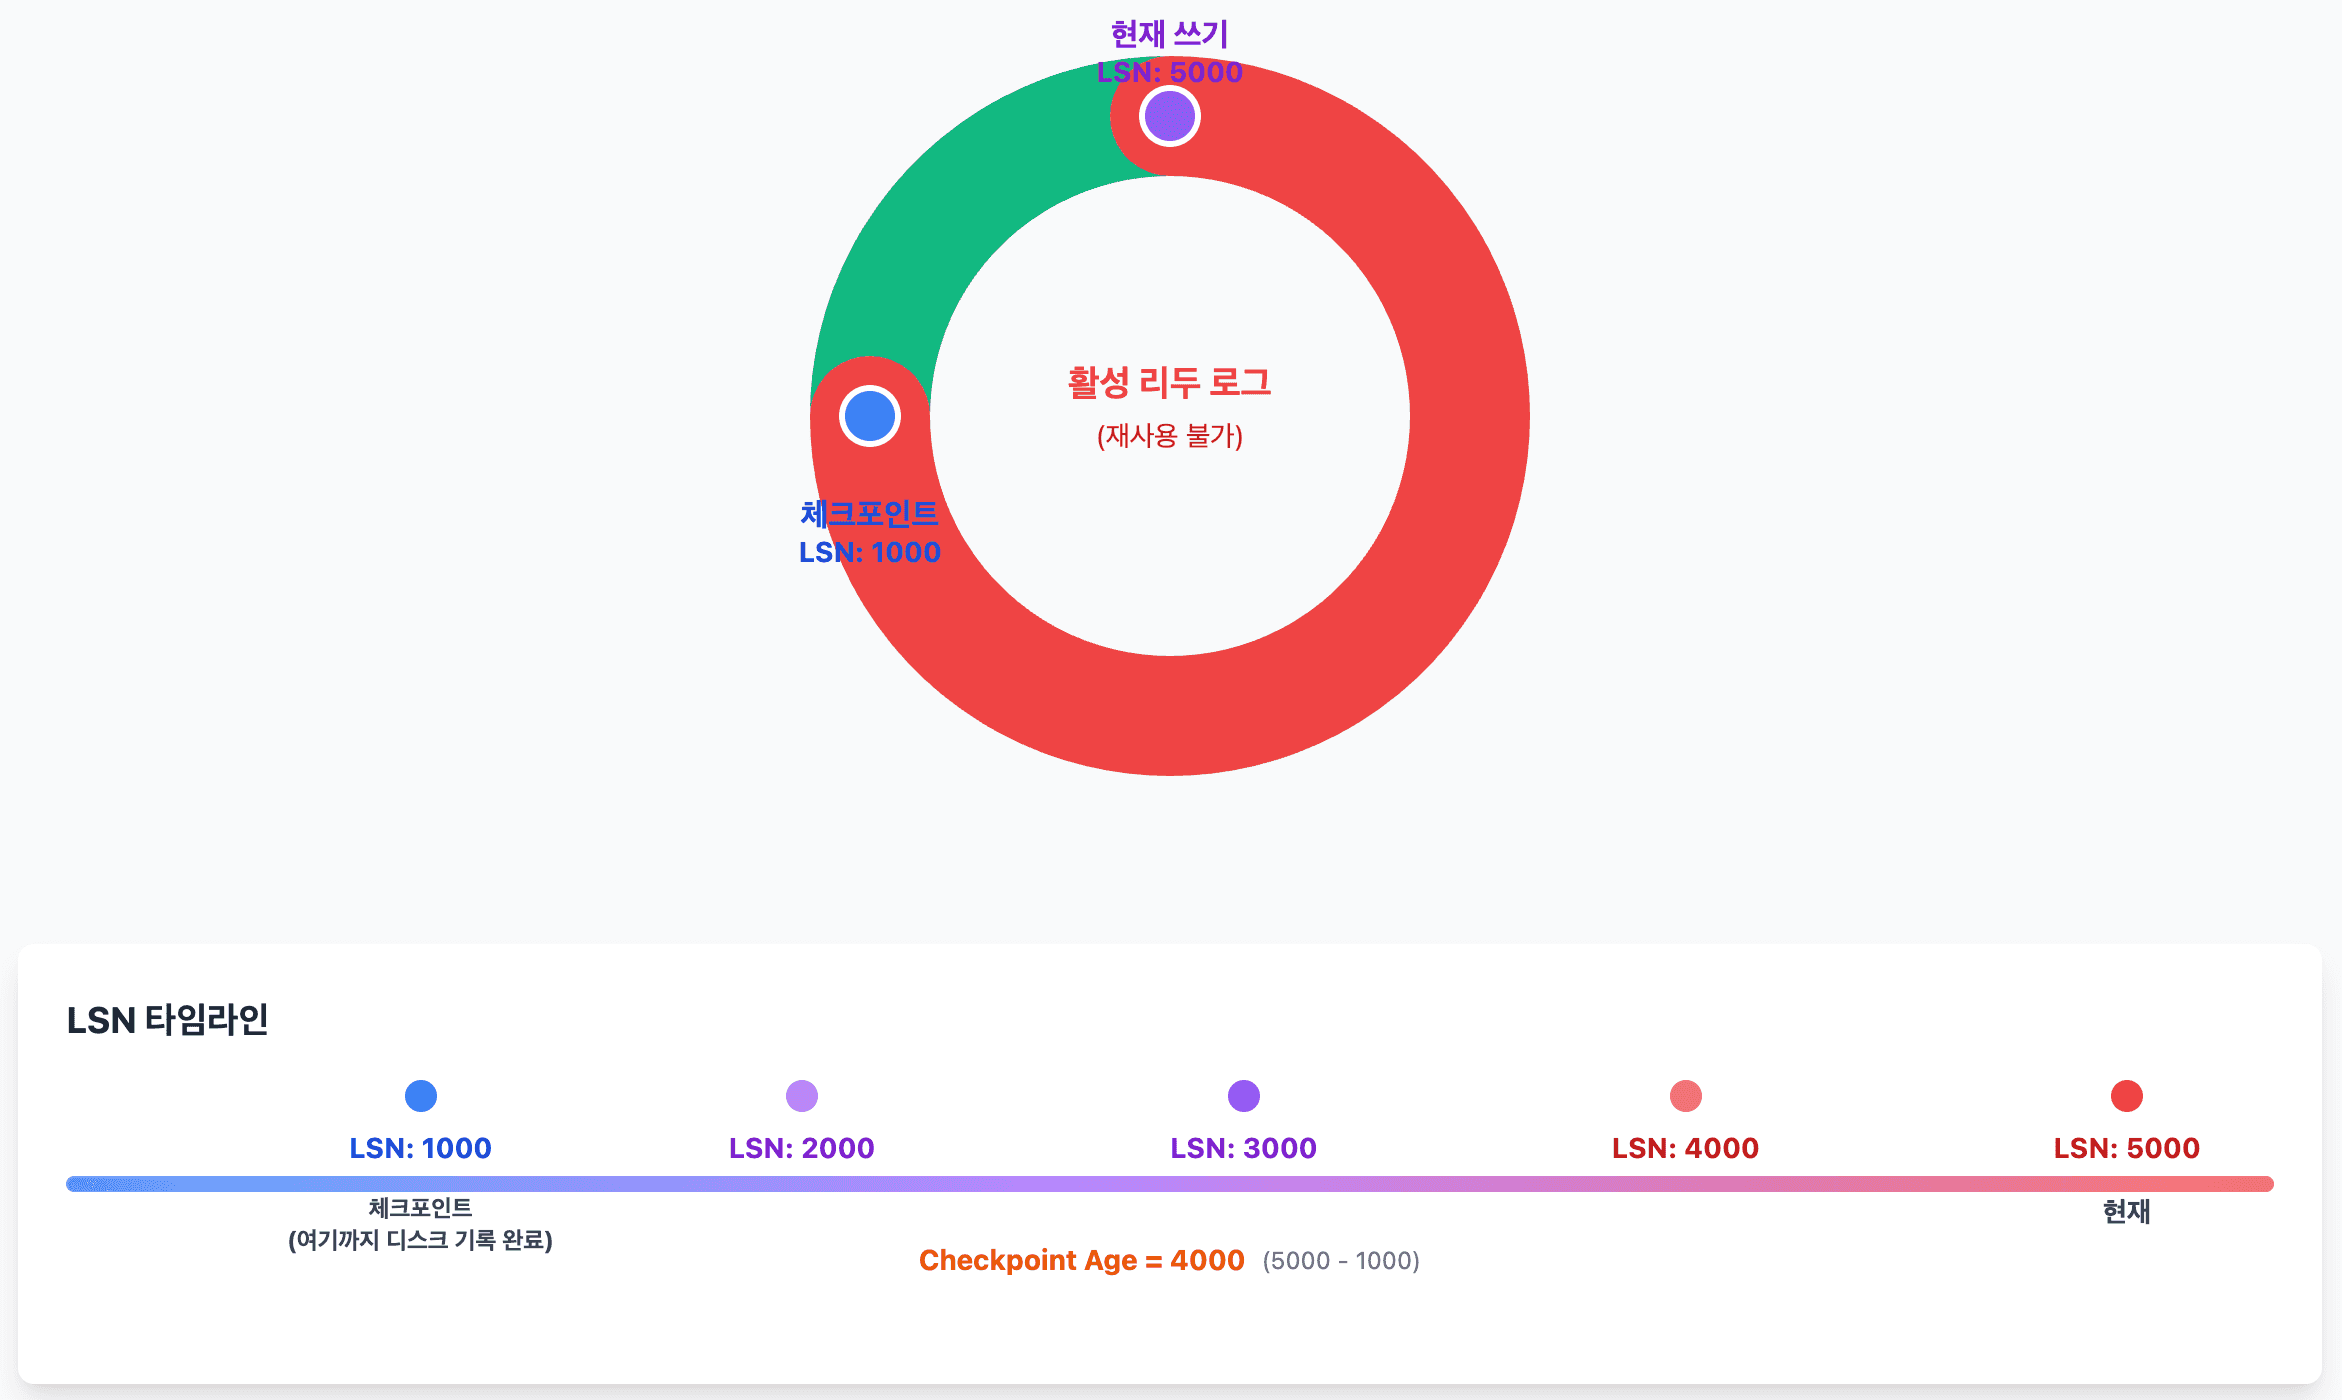Select the blue LSN 1000 timeline dot
The image size is (2342, 1400).
(x=420, y=1096)
